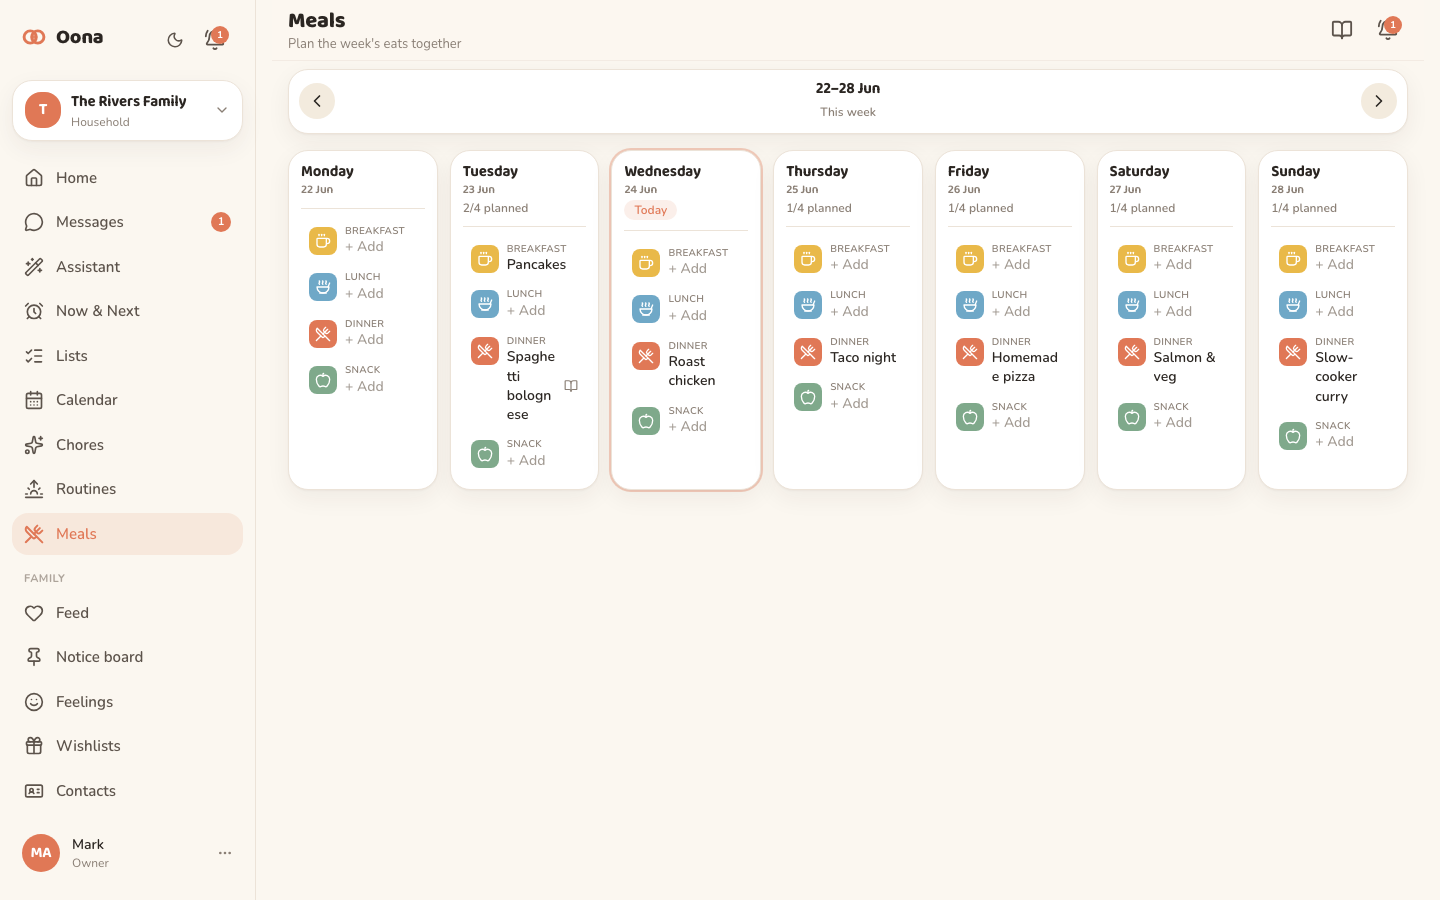
Task: Click the Today badge on Wednesday
Action: tap(651, 210)
